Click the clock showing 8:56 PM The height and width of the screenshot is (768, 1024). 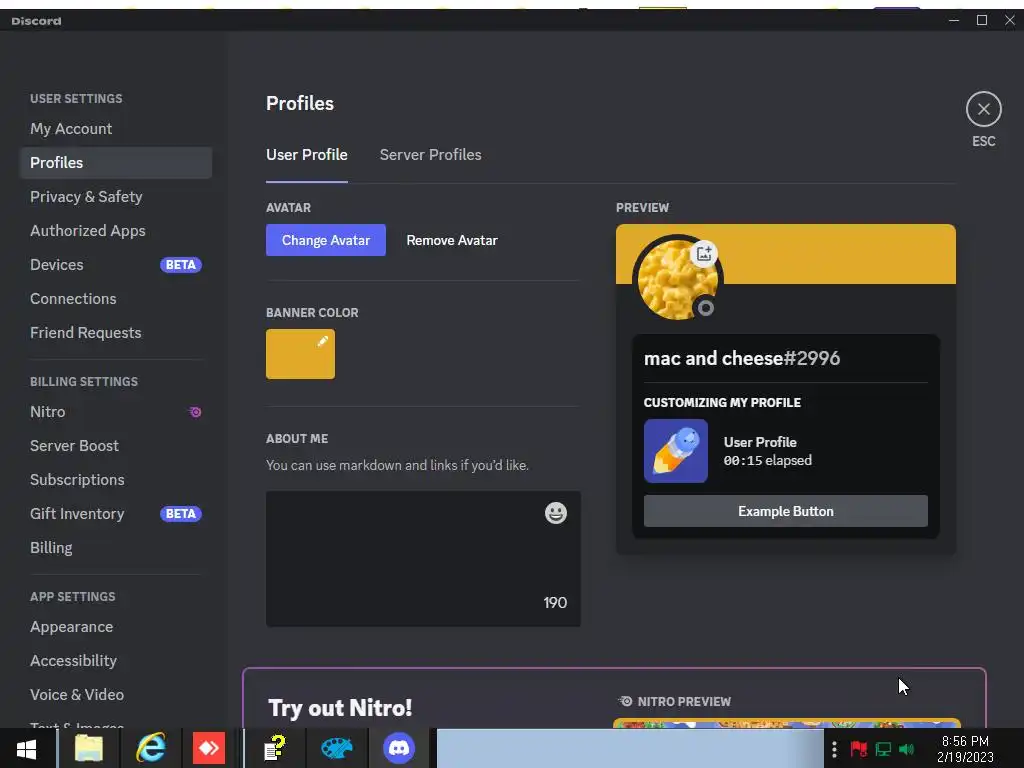[965, 741]
